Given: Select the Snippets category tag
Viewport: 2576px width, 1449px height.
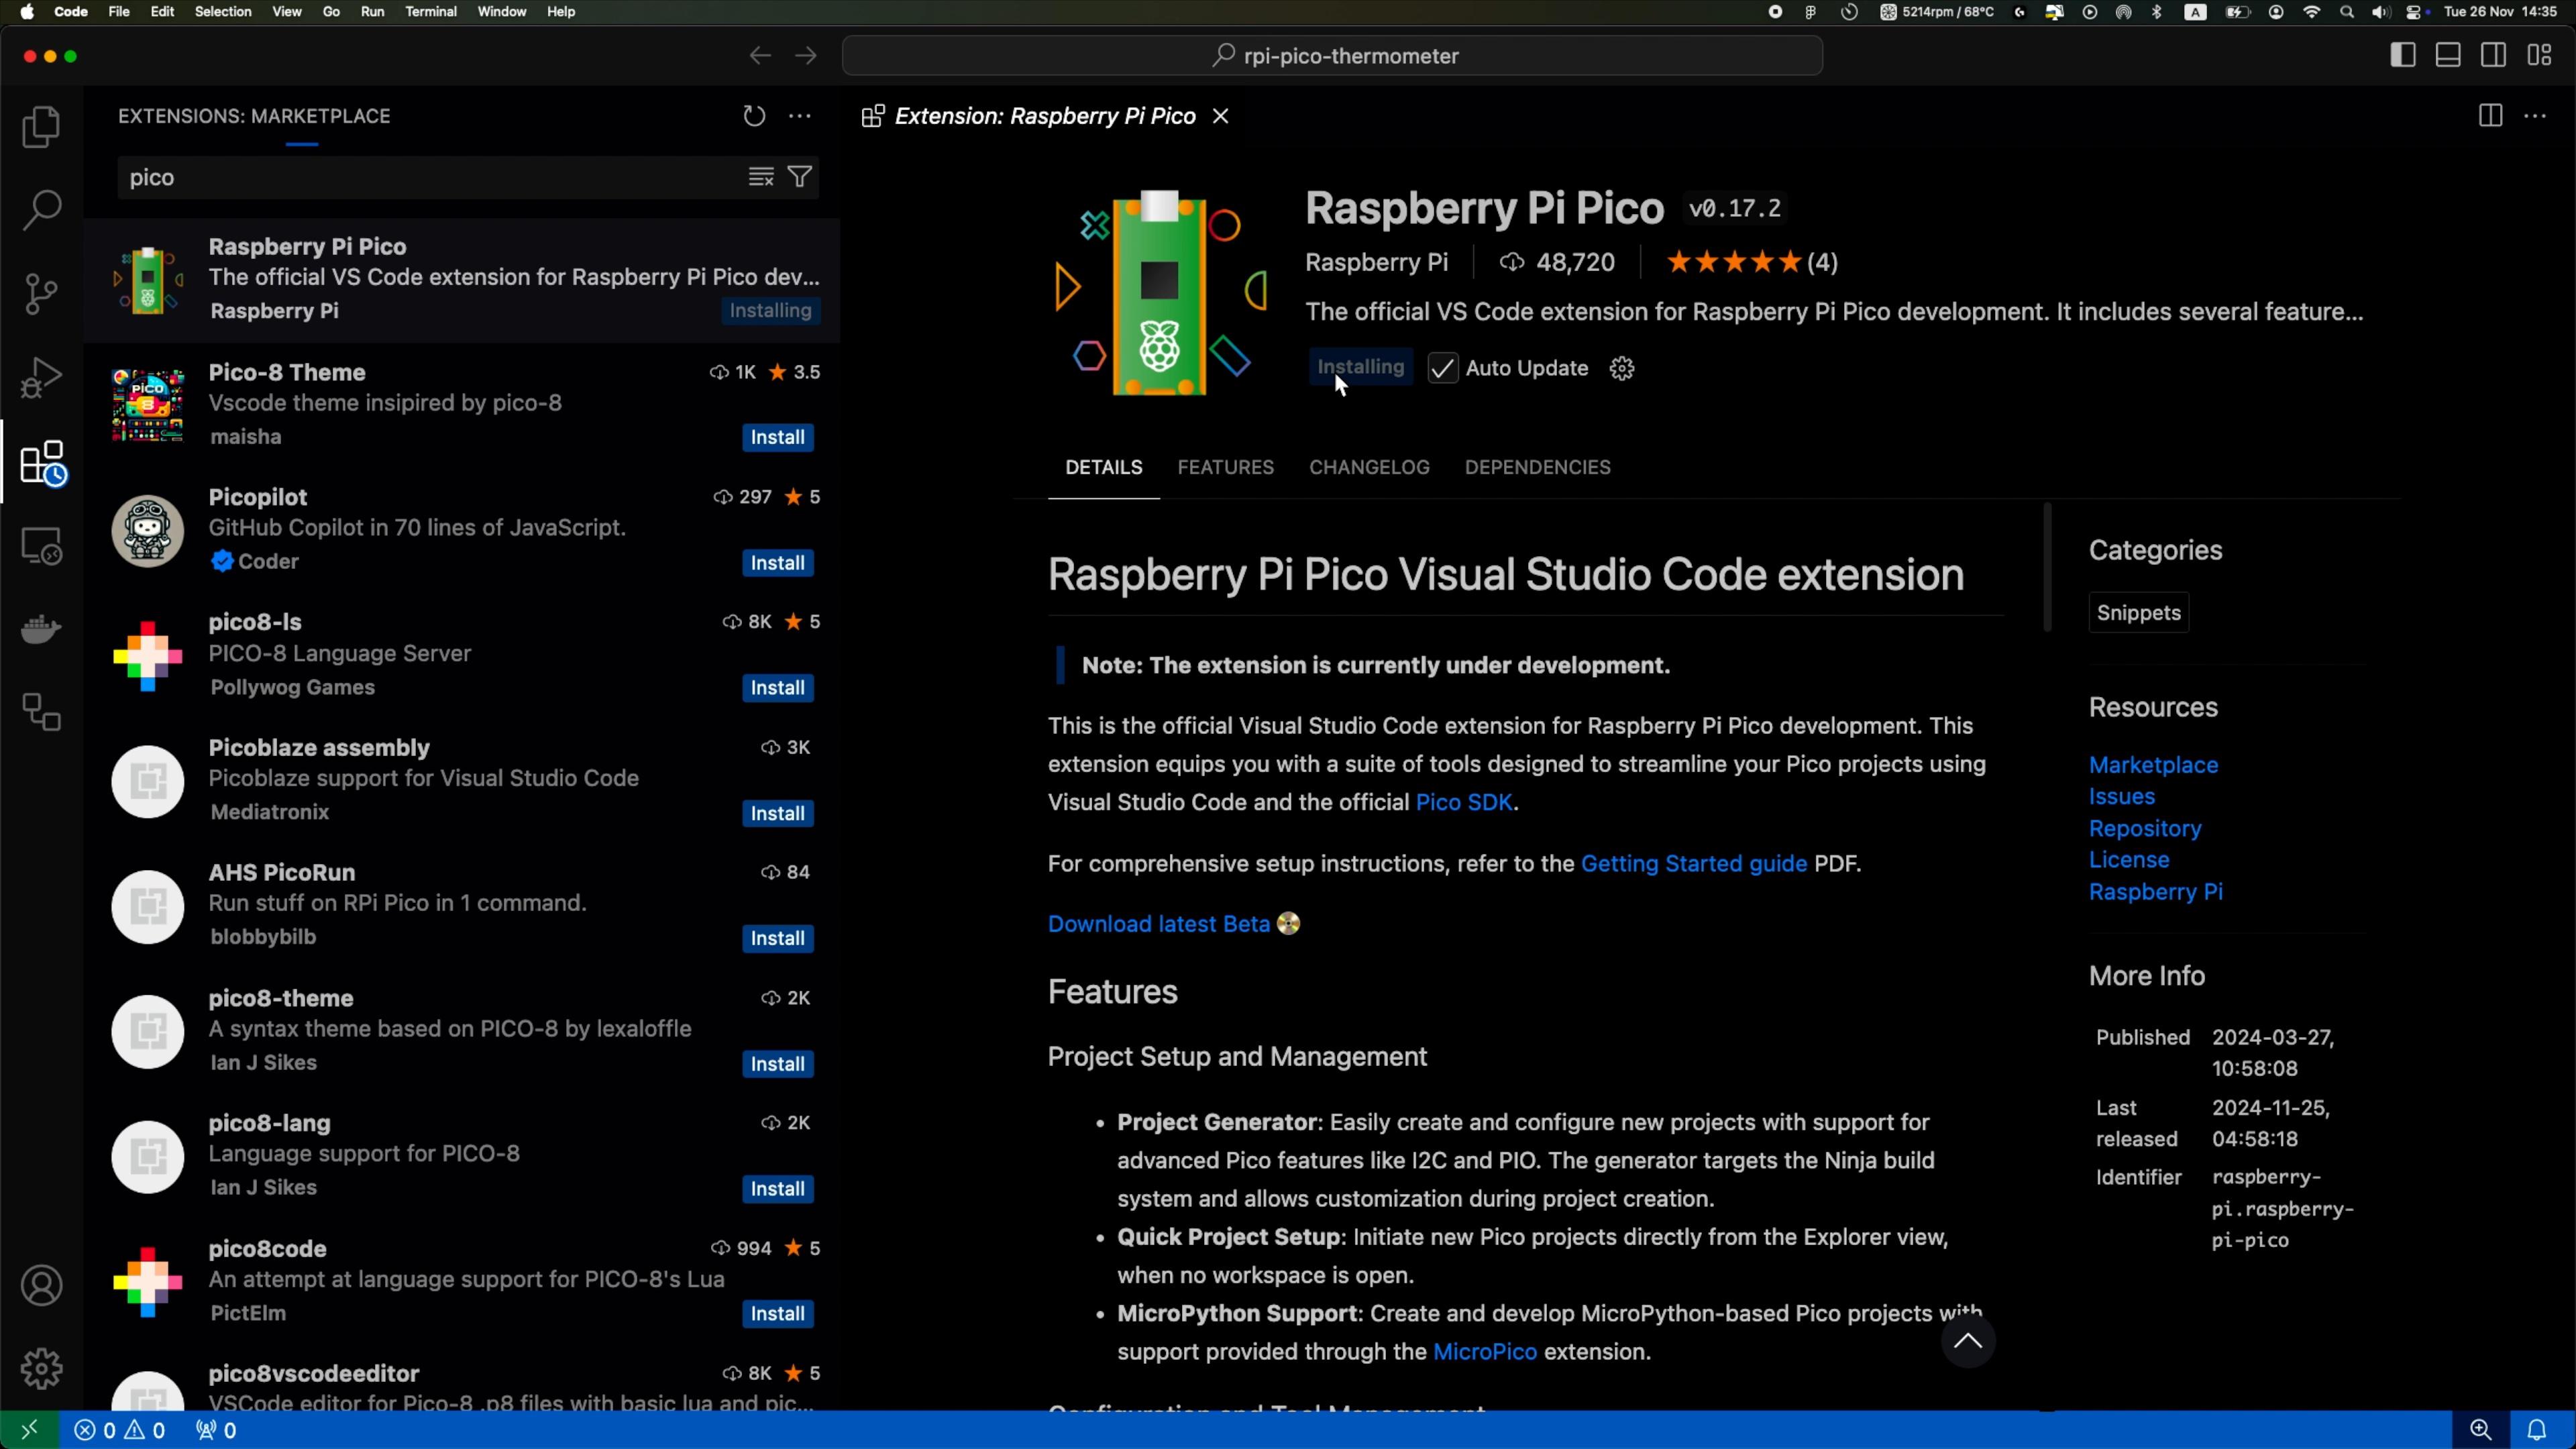Looking at the screenshot, I should [2138, 613].
